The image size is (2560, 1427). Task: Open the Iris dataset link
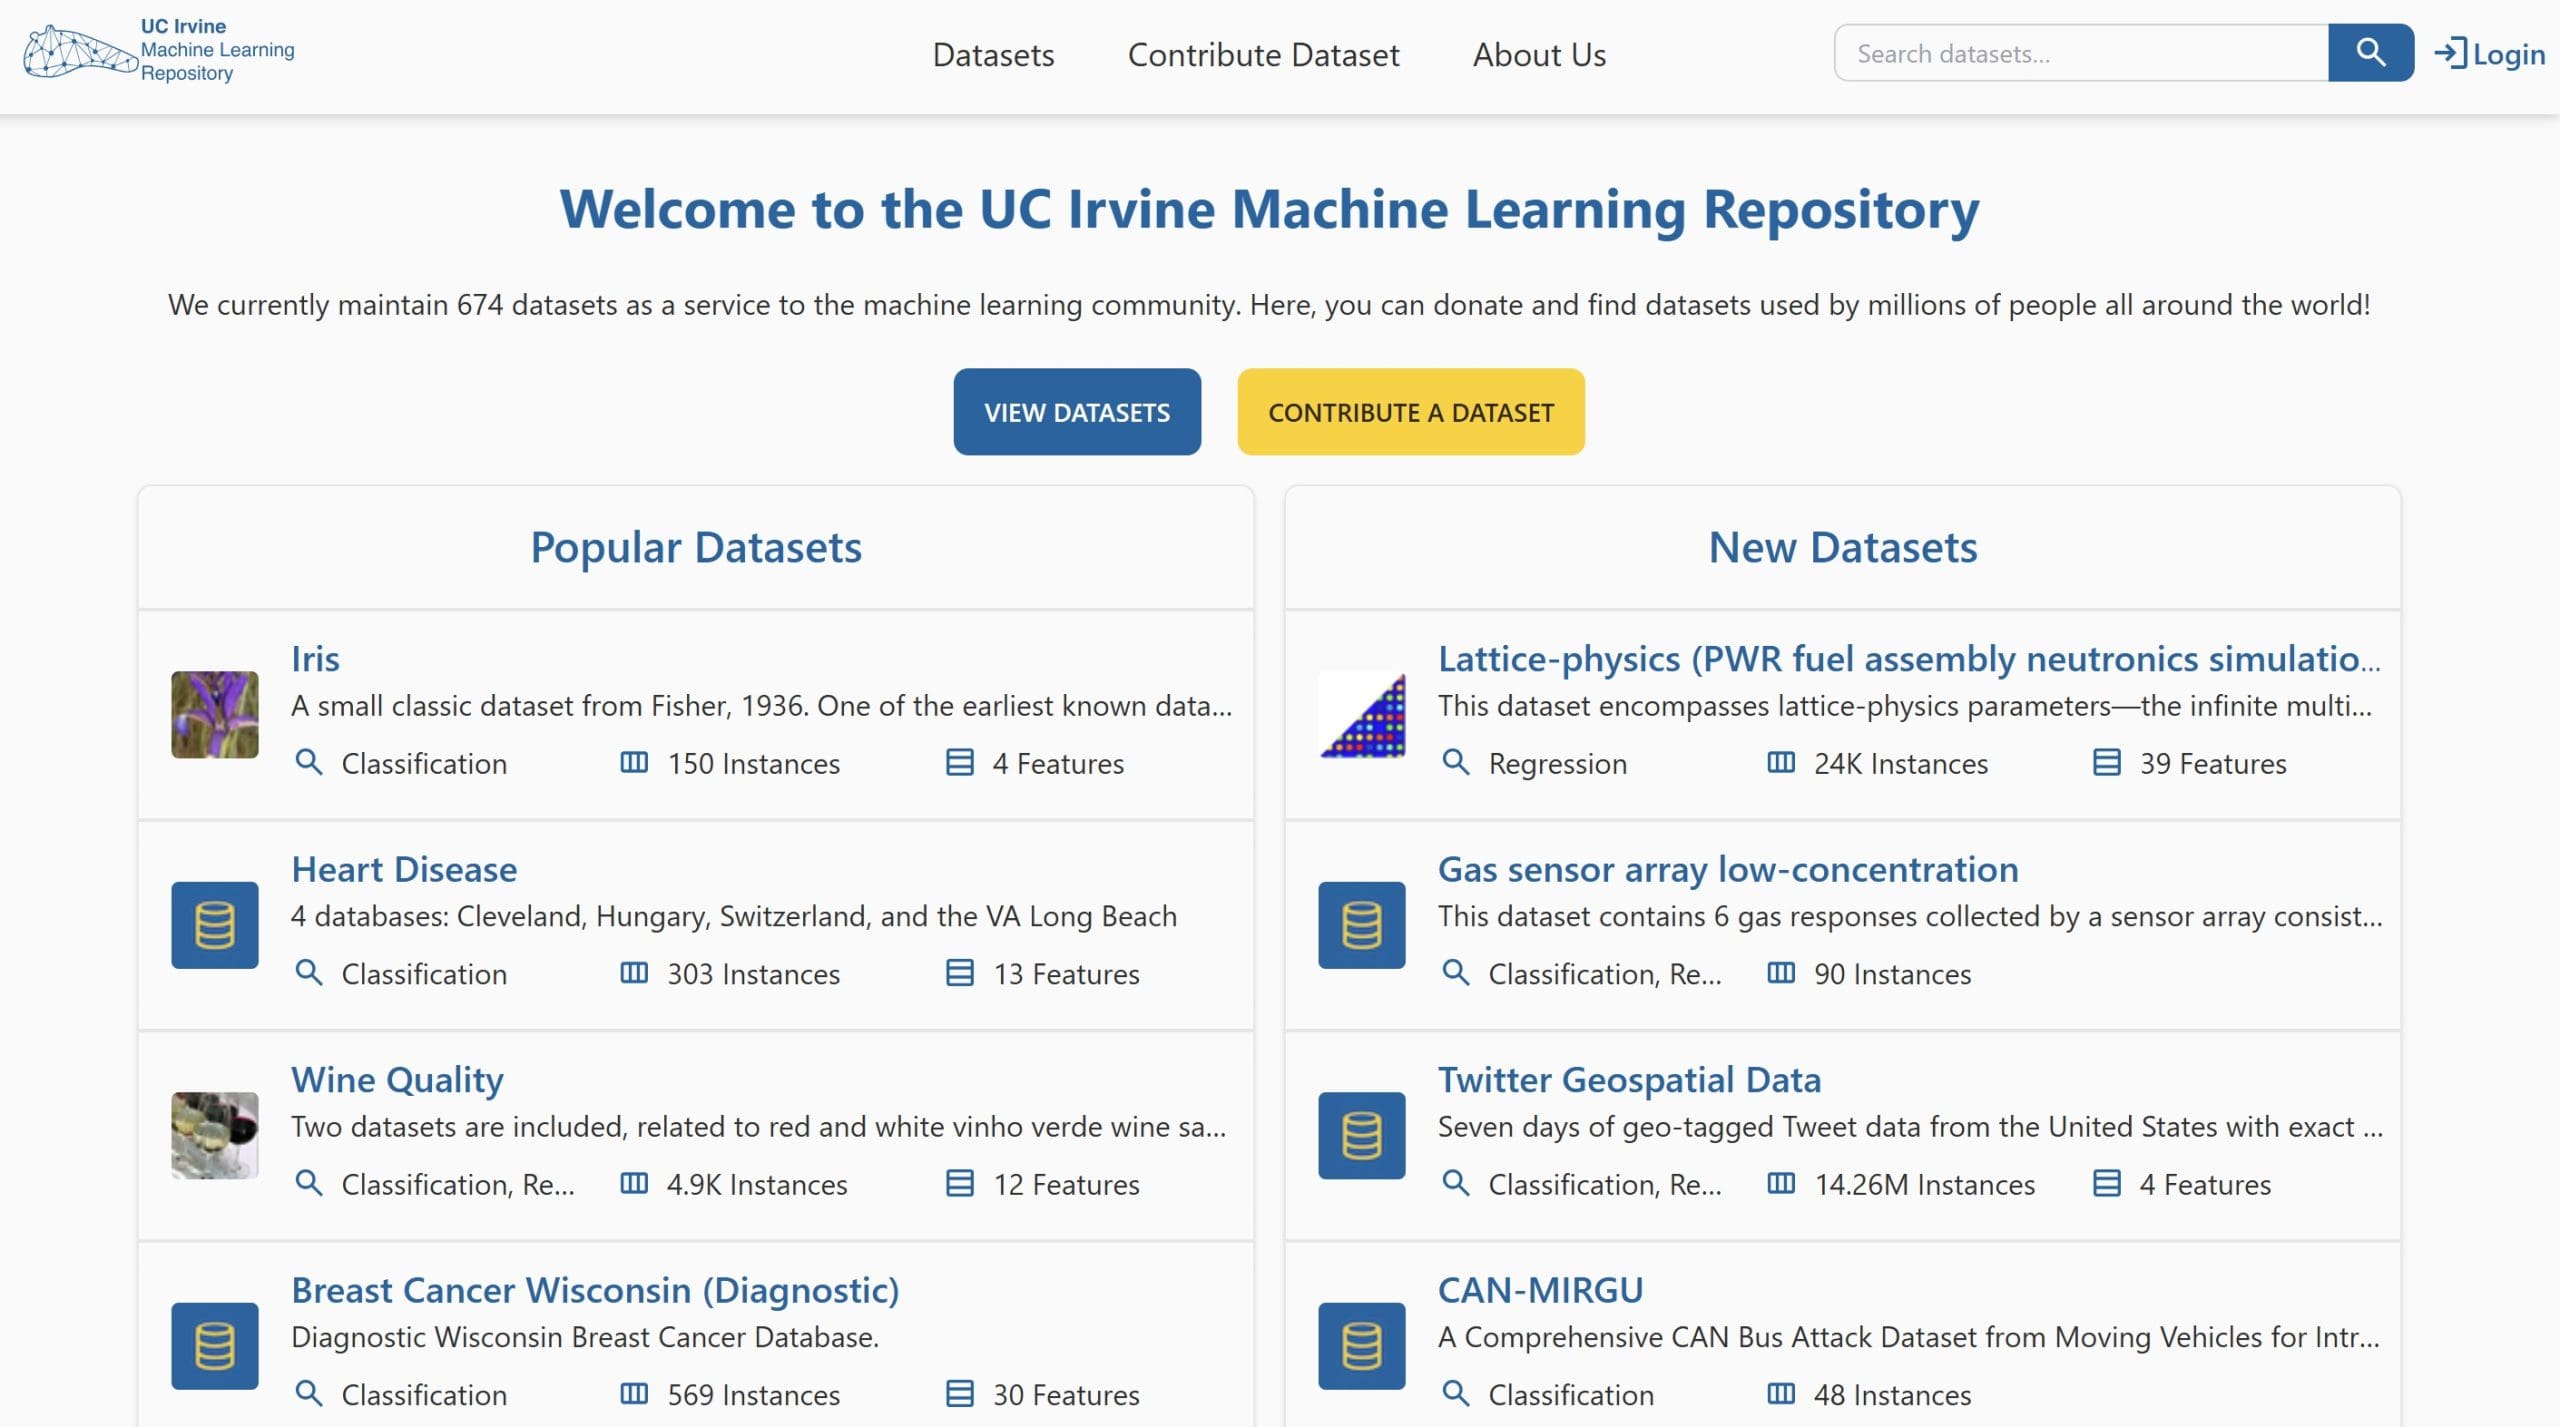pos(315,658)
